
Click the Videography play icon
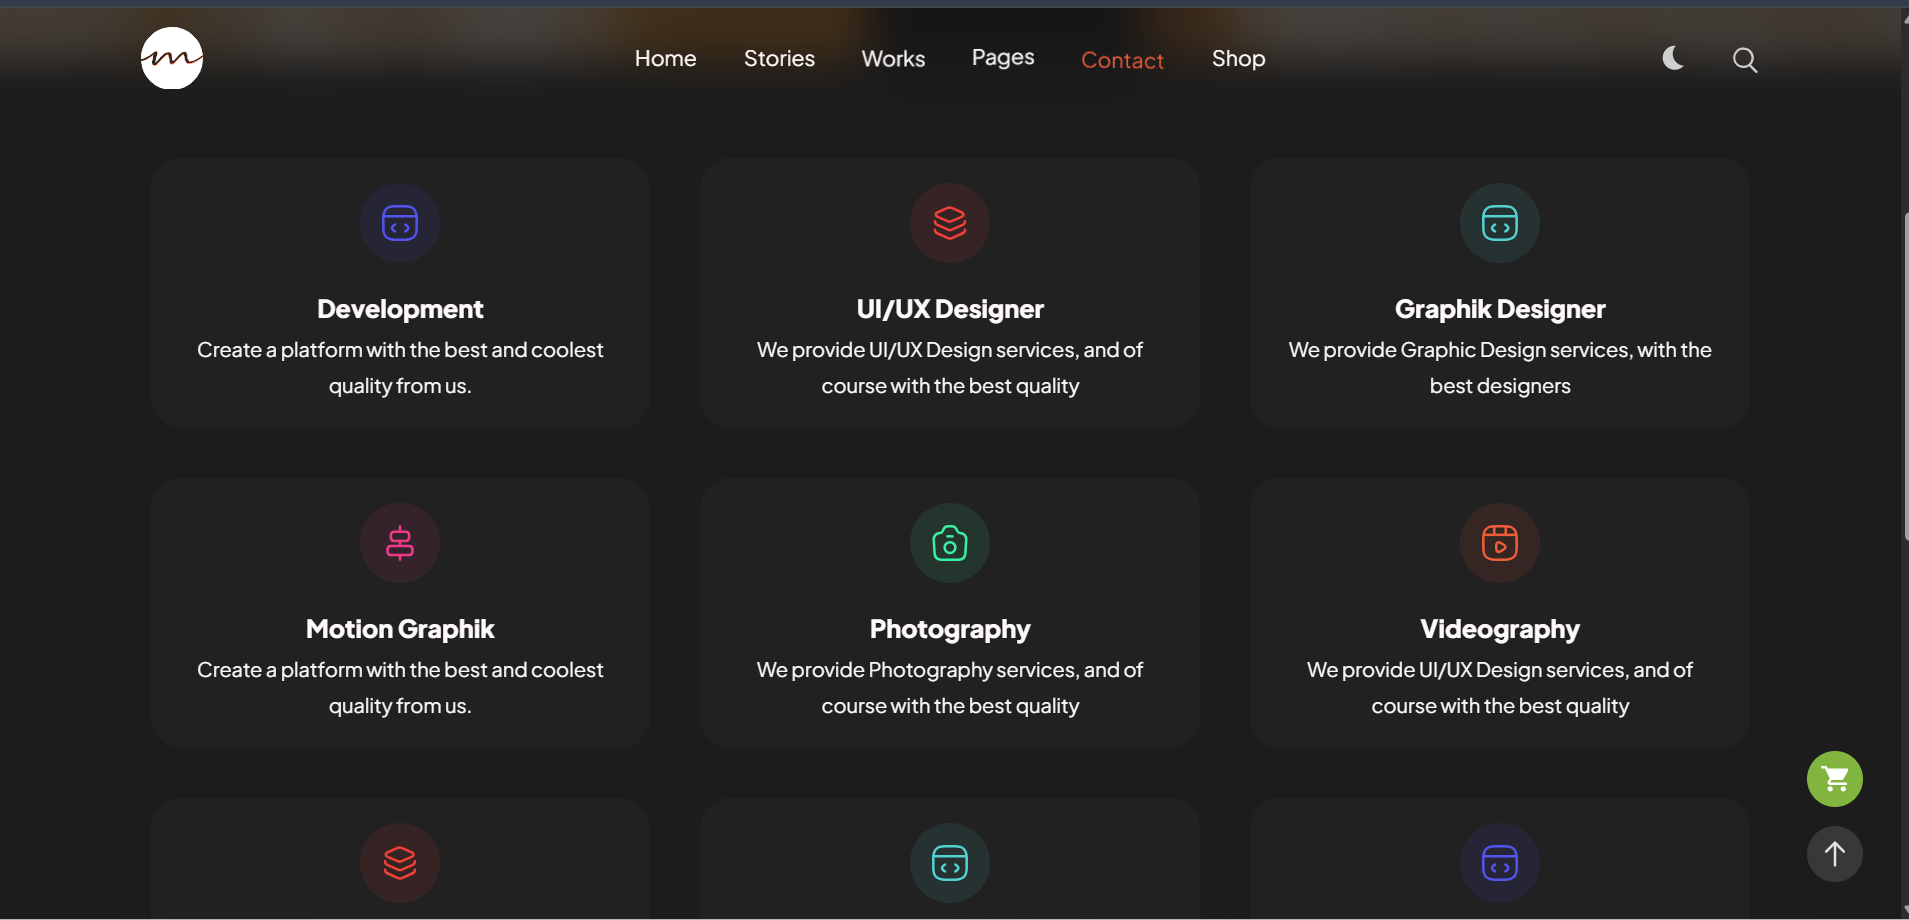click(x=1500, y=543)
